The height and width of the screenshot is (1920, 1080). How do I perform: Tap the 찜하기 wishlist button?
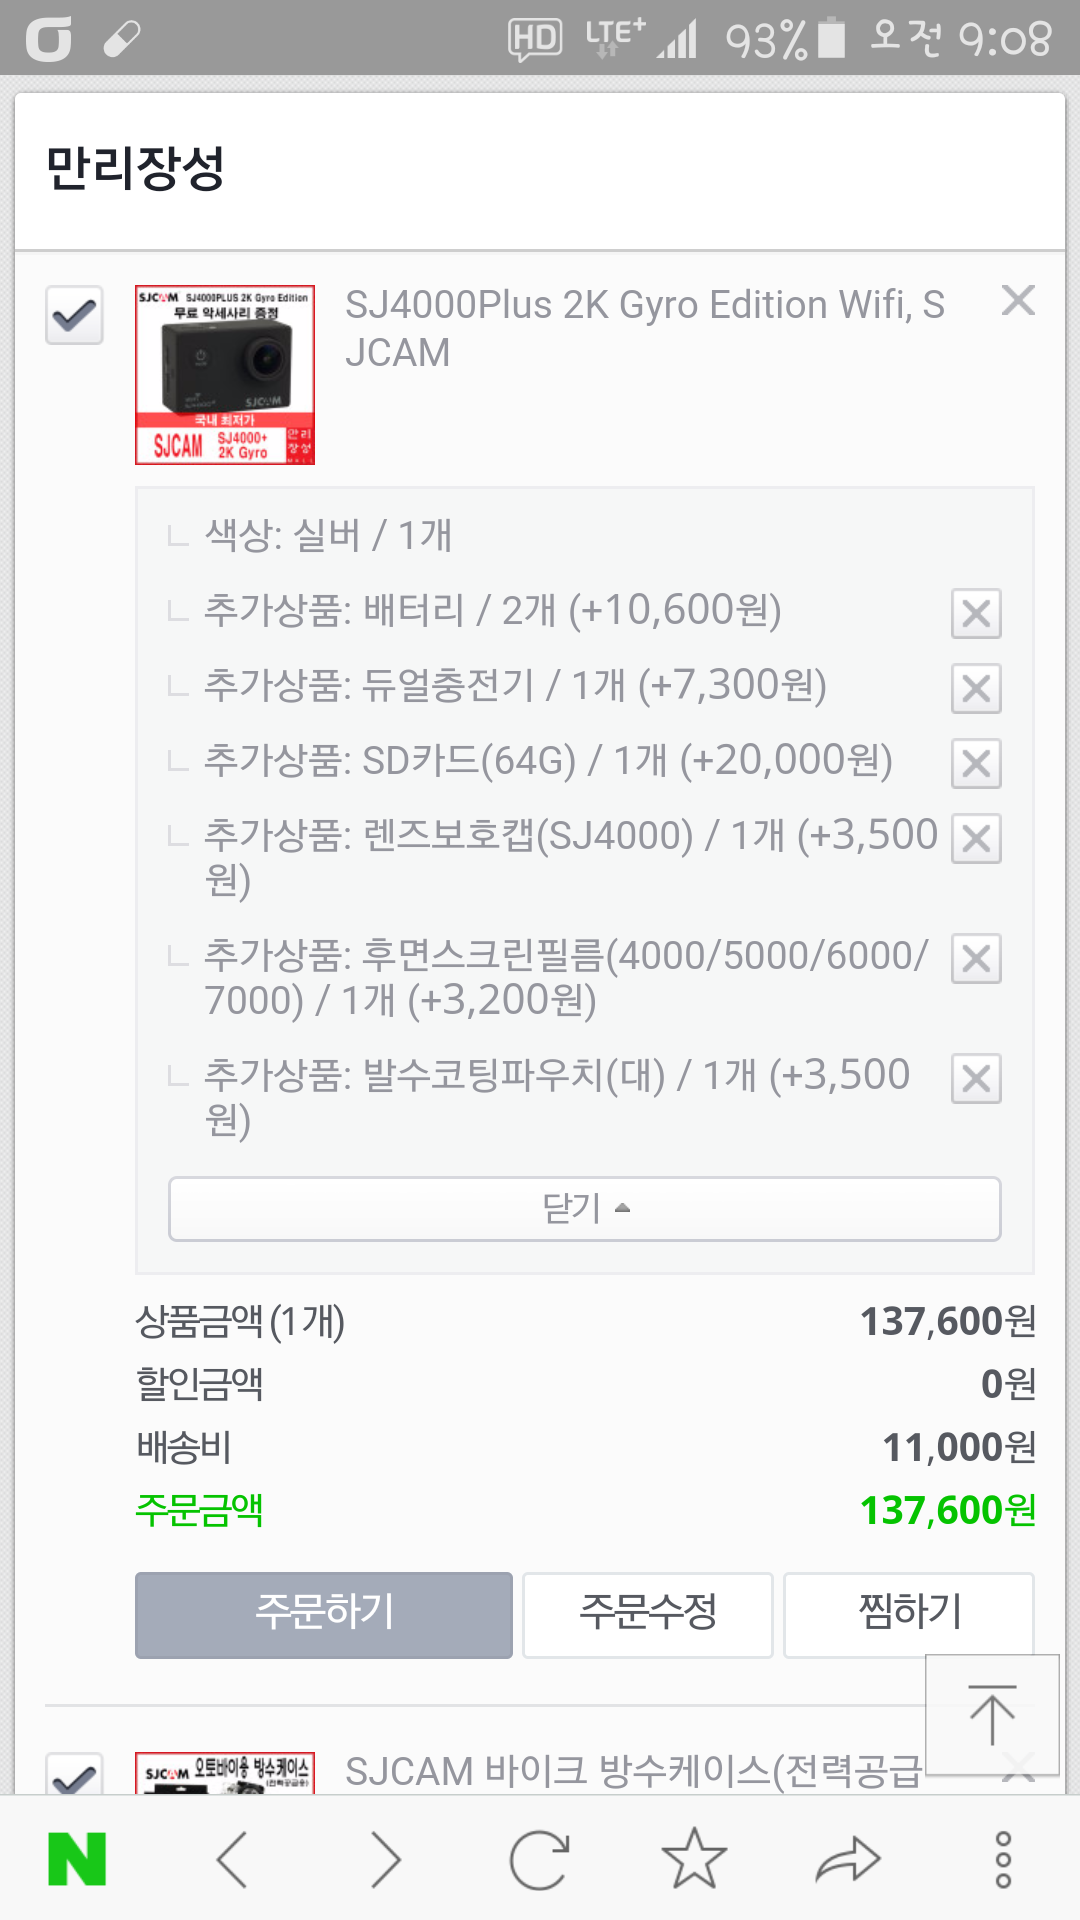908,1614
